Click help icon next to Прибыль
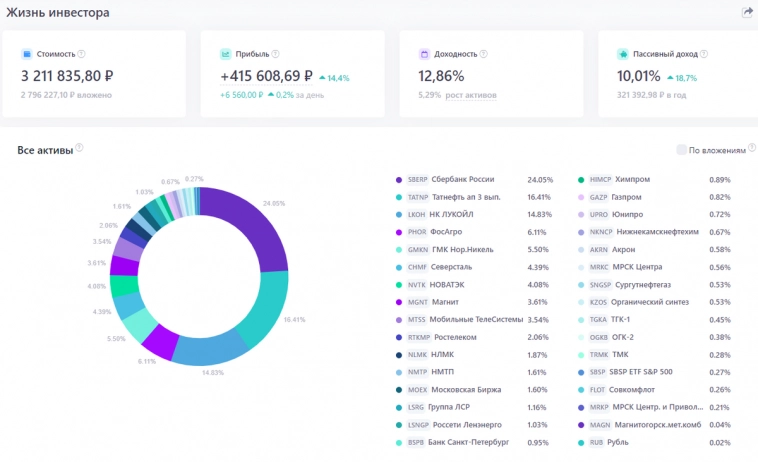Image resolution: width=758 pixels, height=462 pixels. coord(276,54)
